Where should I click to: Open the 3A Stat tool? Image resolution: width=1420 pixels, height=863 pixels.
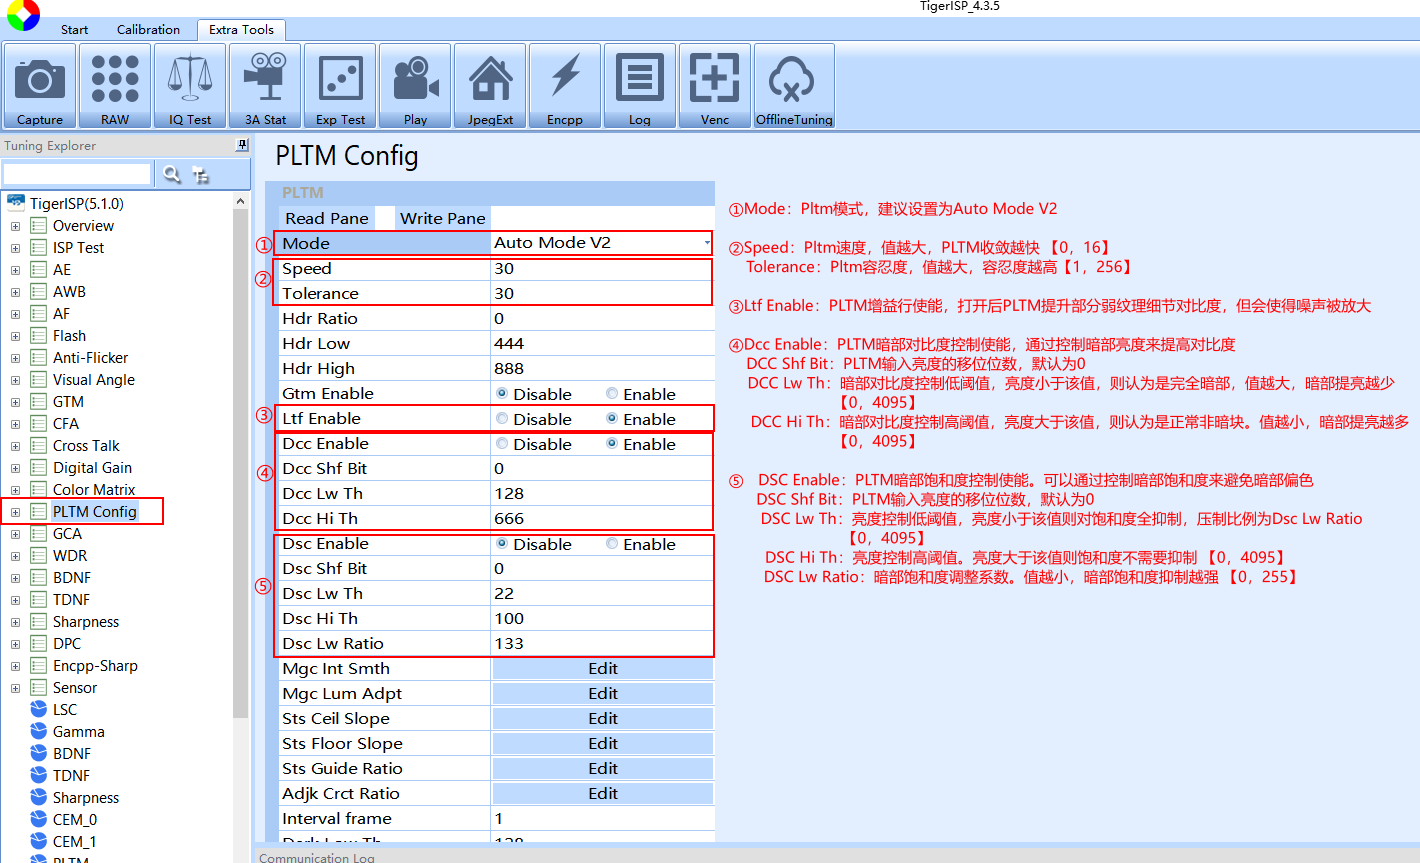265,86
